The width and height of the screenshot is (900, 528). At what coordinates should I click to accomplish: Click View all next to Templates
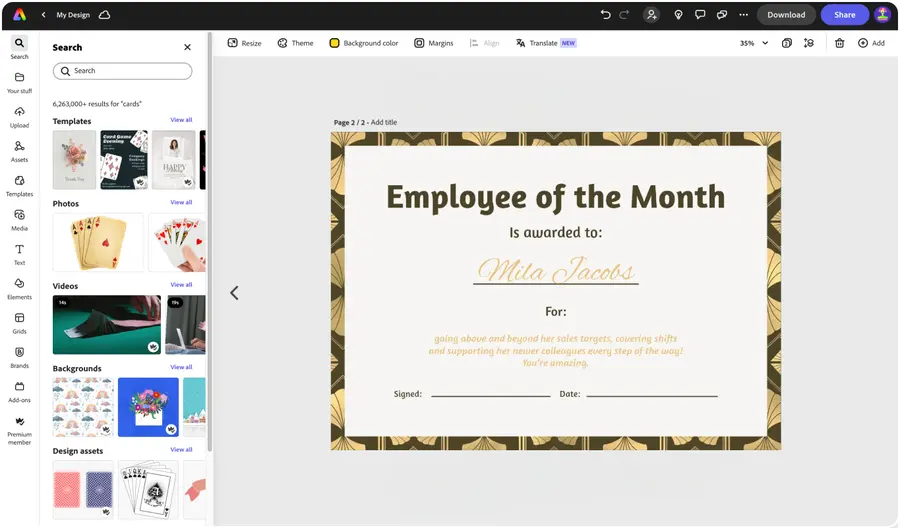[x=181, y=120]
